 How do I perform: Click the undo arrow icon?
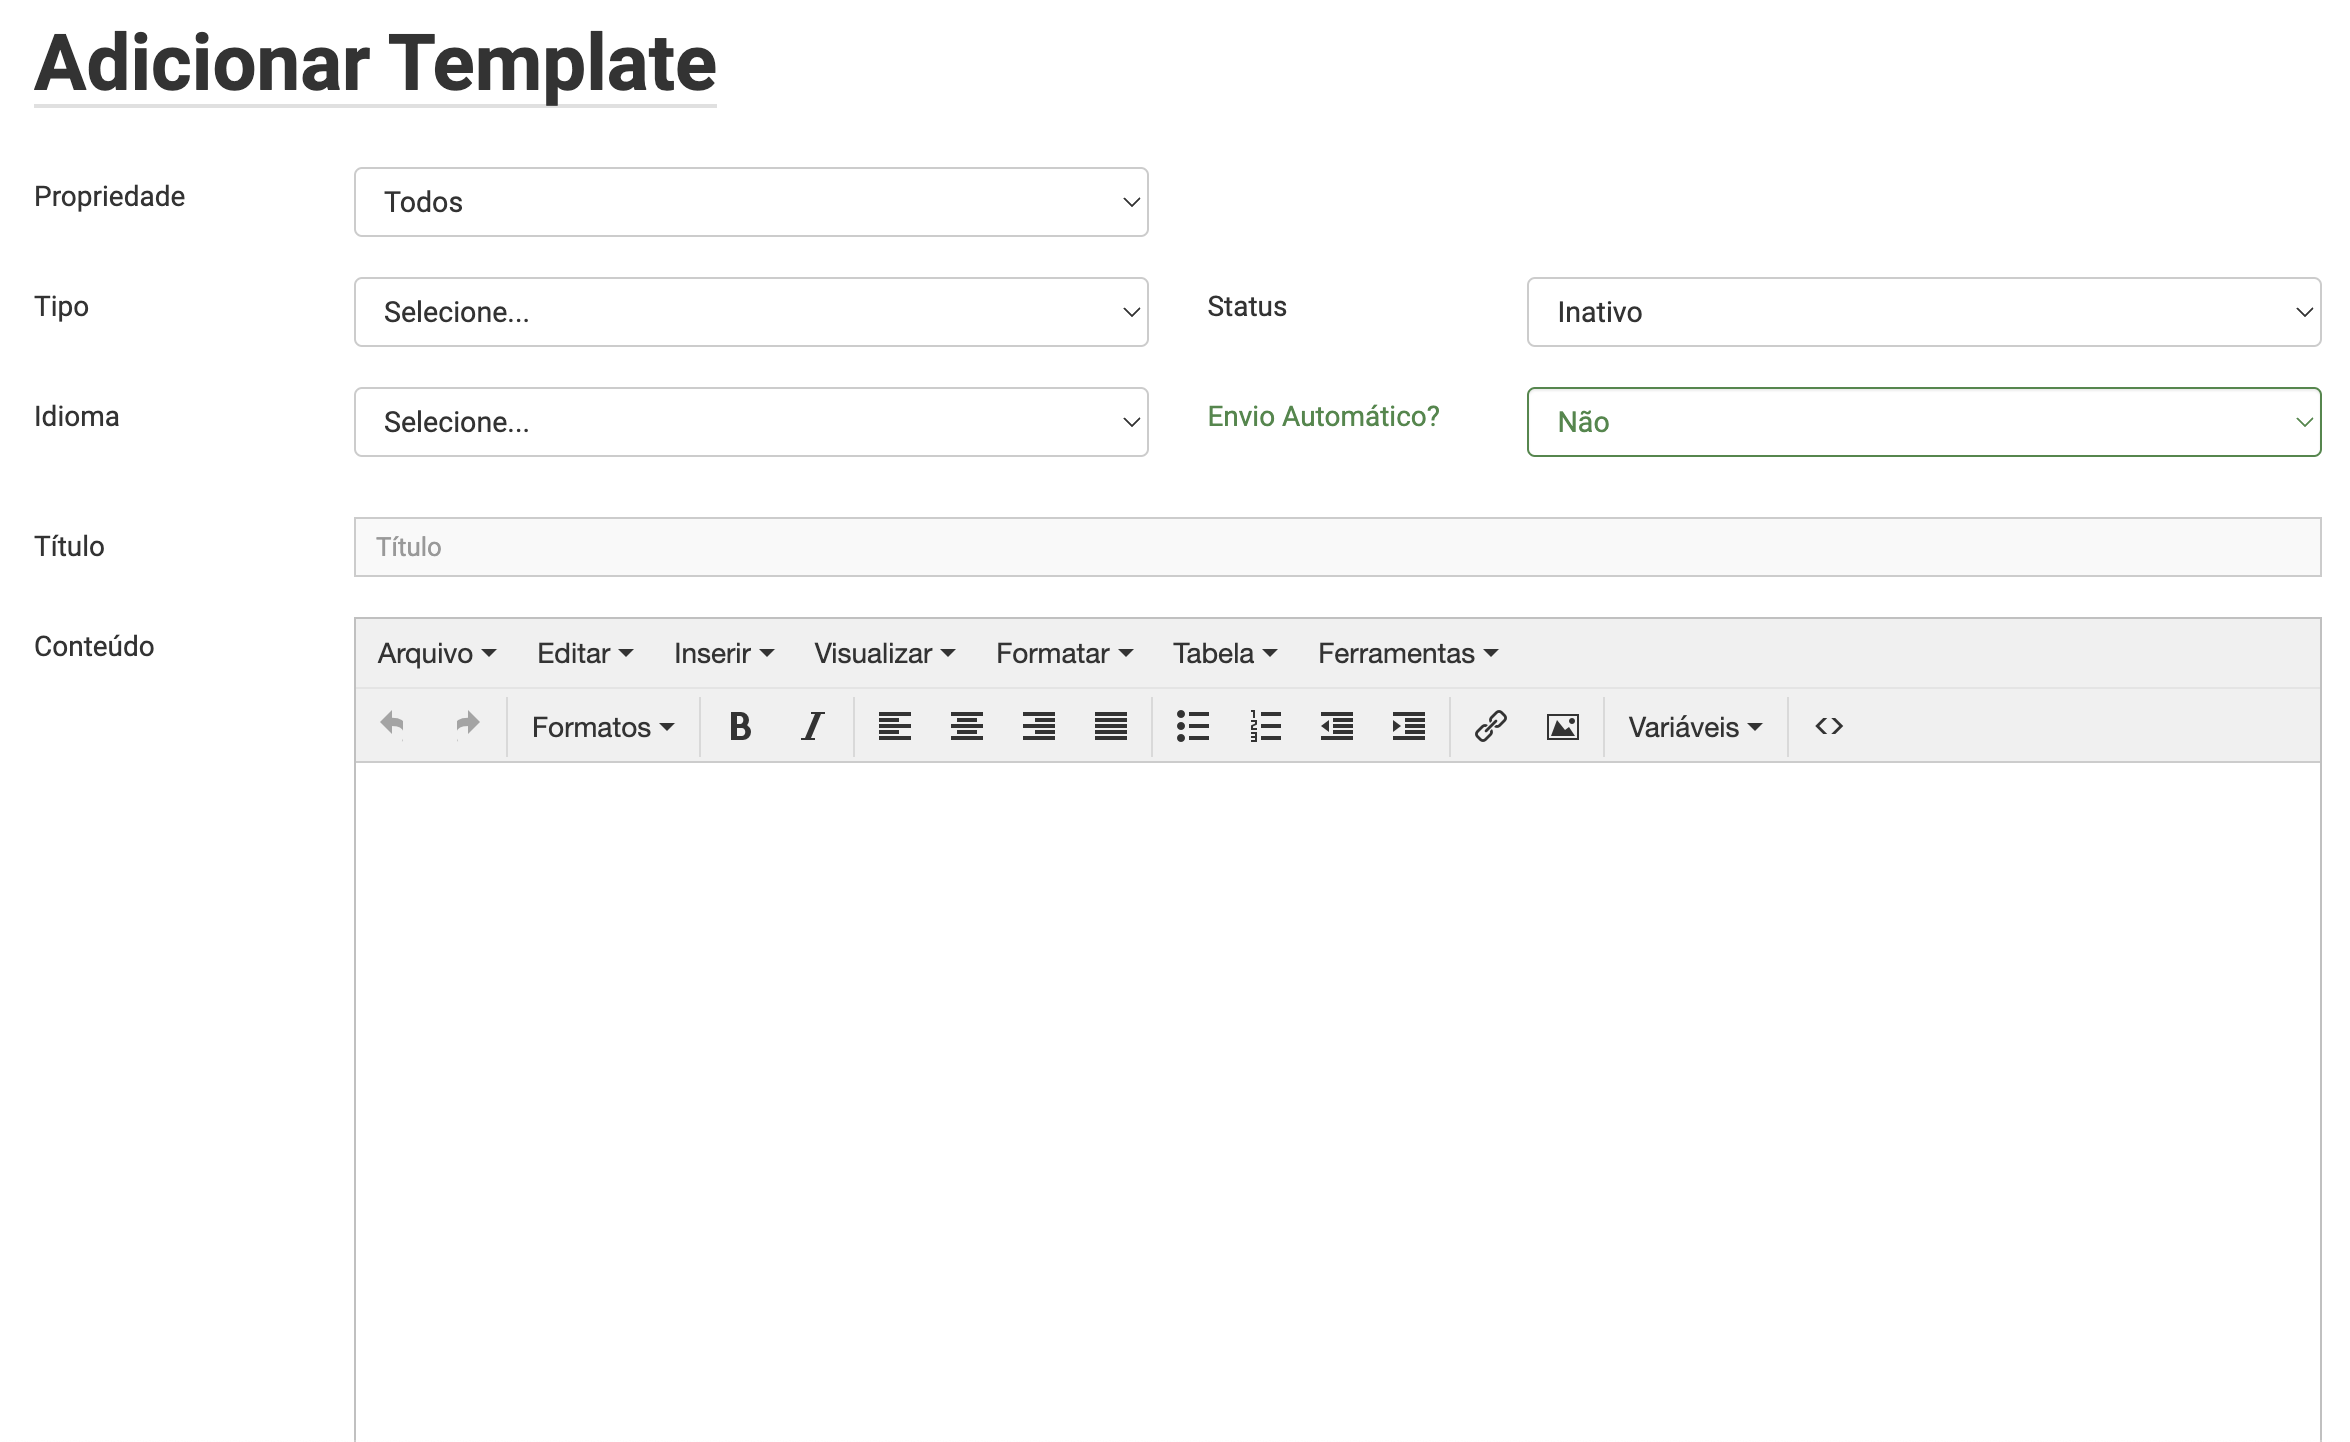coord(393,725)
